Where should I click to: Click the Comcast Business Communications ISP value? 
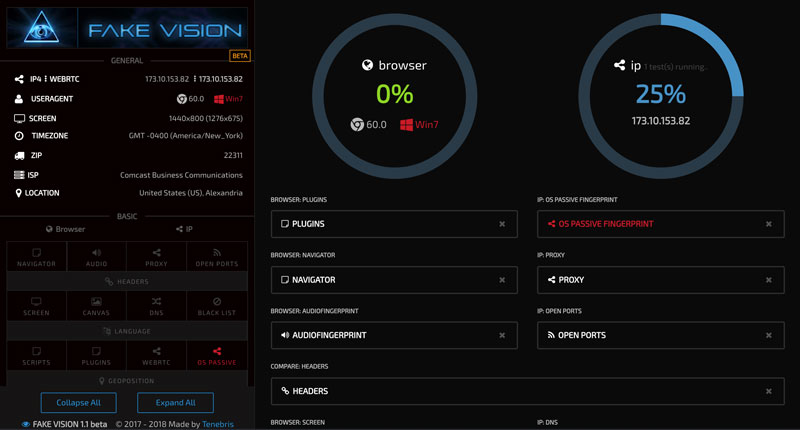click(x=181, y=175)
